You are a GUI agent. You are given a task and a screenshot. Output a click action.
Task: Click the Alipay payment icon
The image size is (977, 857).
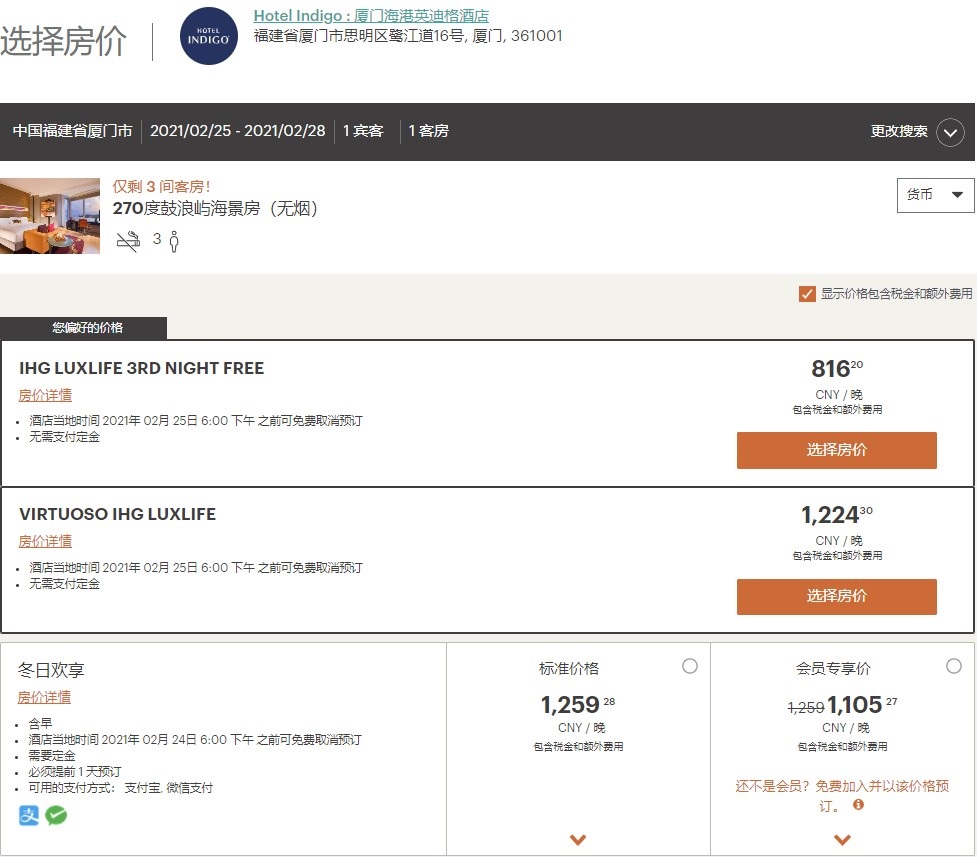tap(29, 815)
